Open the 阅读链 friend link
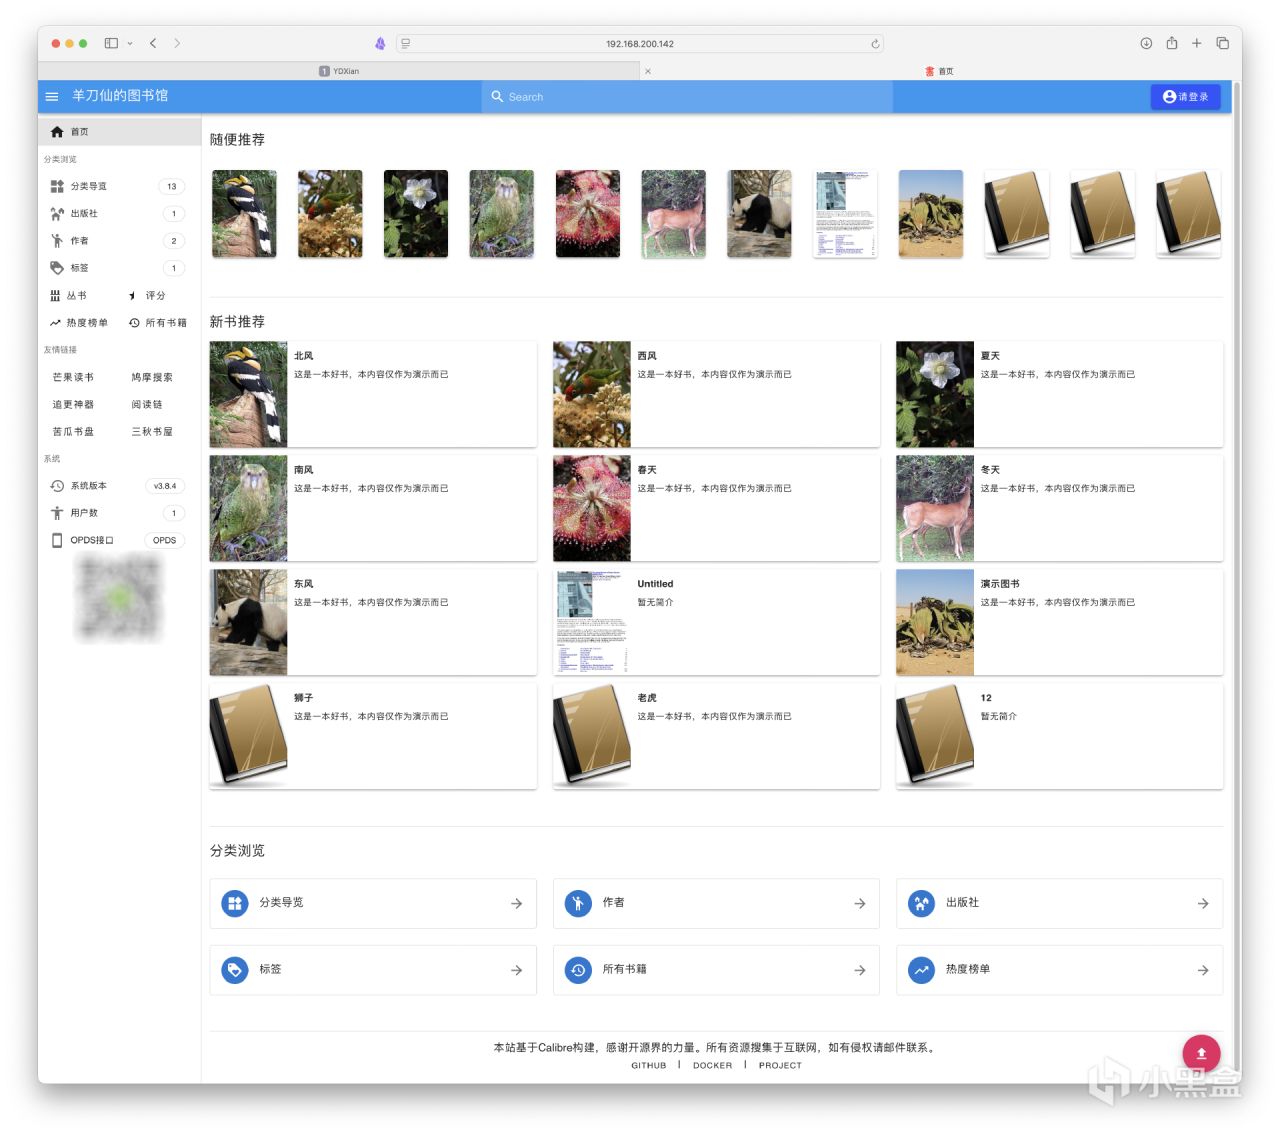 click(147, 404)
